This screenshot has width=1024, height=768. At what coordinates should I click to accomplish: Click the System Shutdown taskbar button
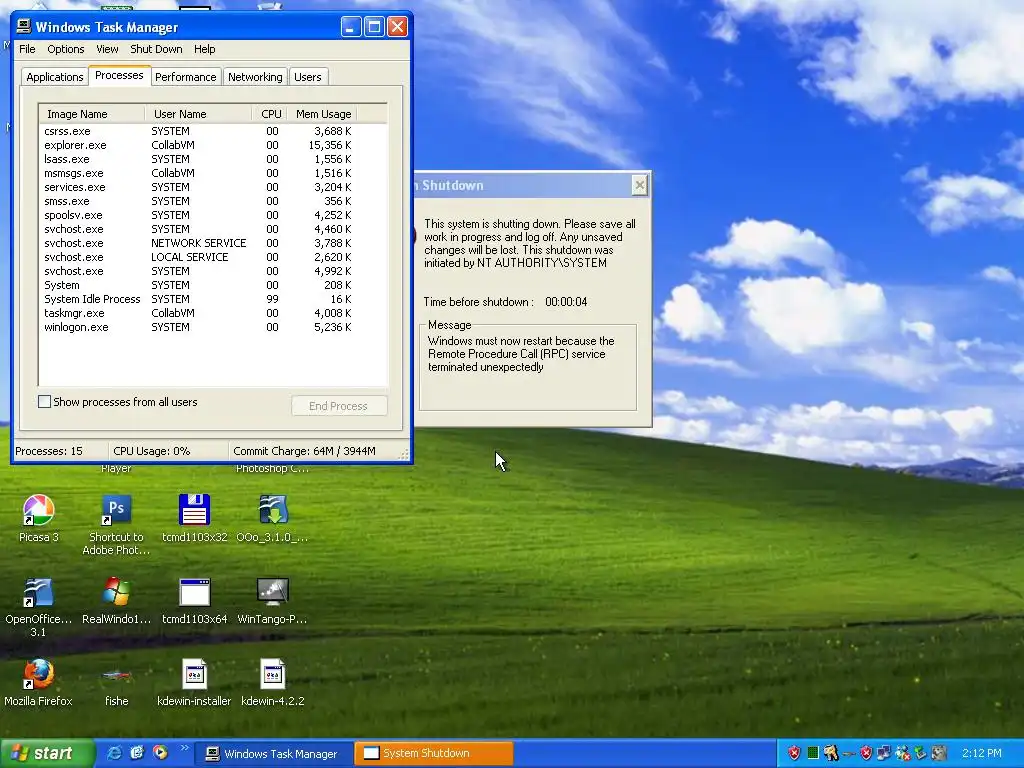[434, 754]
